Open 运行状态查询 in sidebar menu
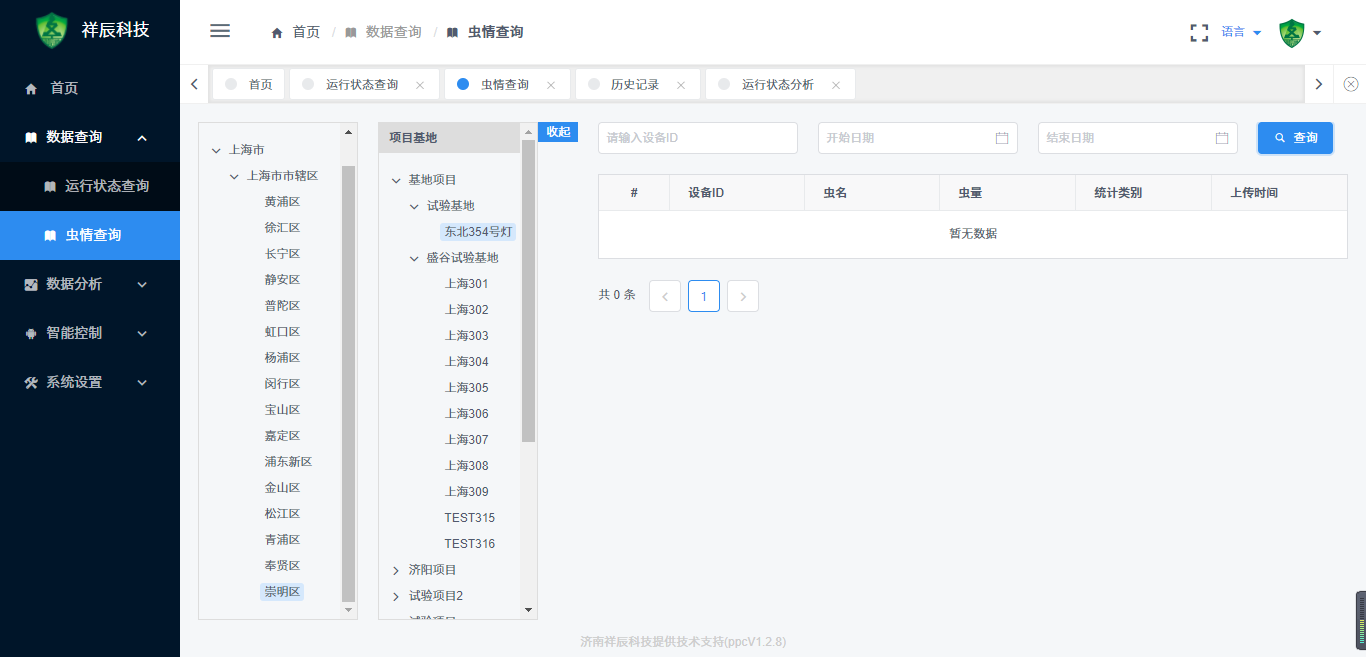This screenshot has width=1366, height=657. point(106,186)
